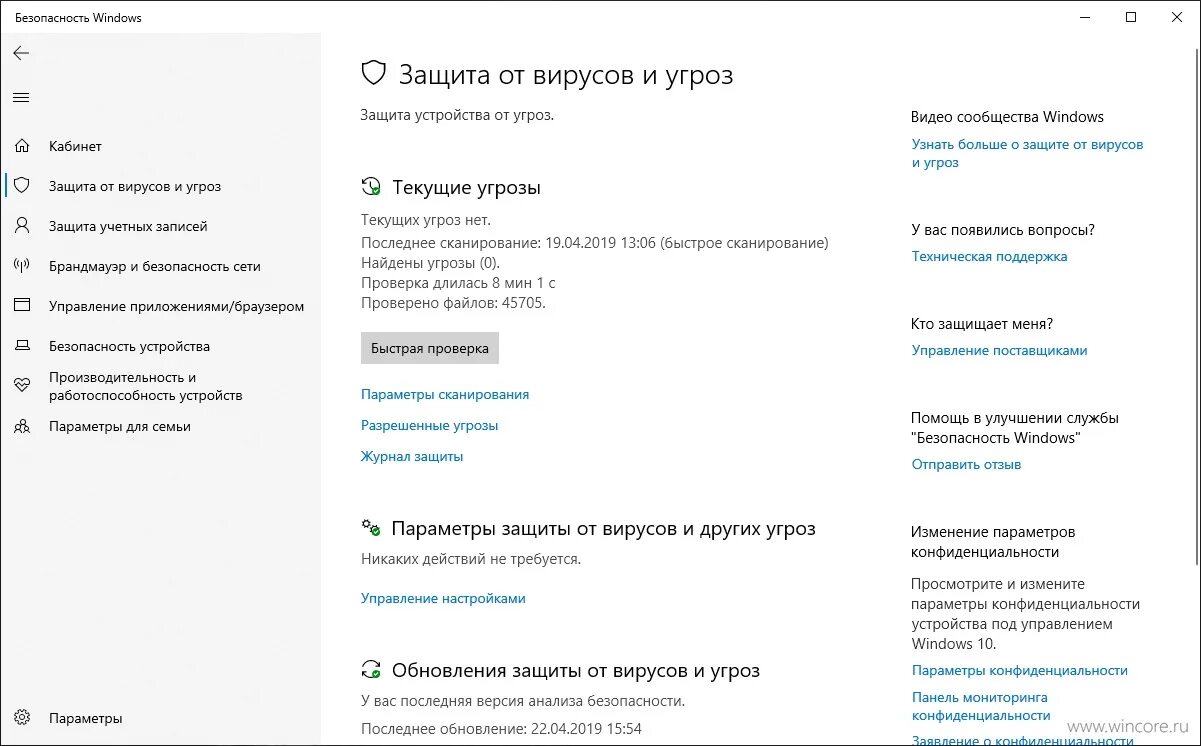Click text Последнее обновление: 22.04.2019 15:54
1201x746 pixels.
click(501, 728)
